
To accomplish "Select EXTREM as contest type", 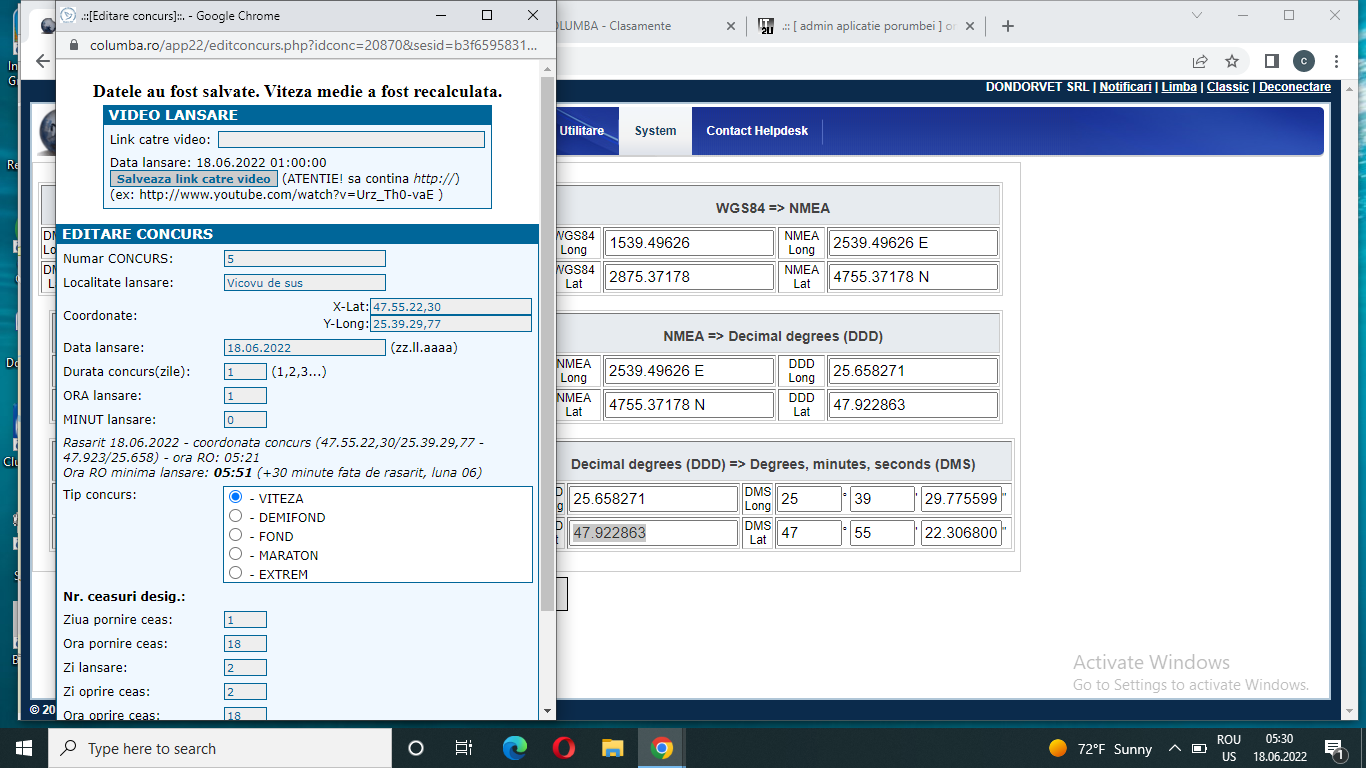I will [x=236, y=573].
